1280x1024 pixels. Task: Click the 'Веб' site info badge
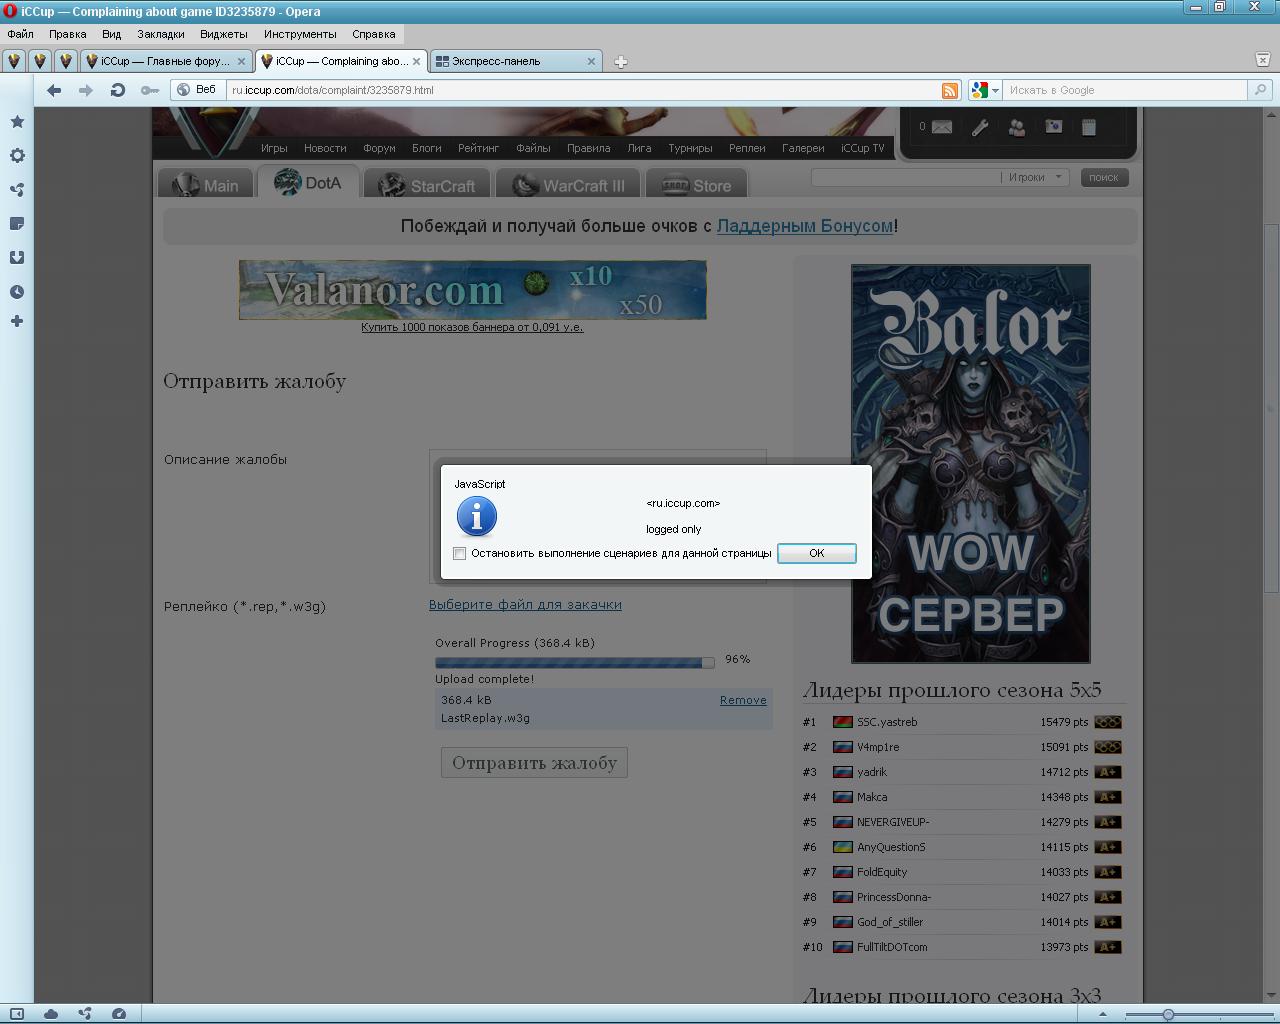196,90
